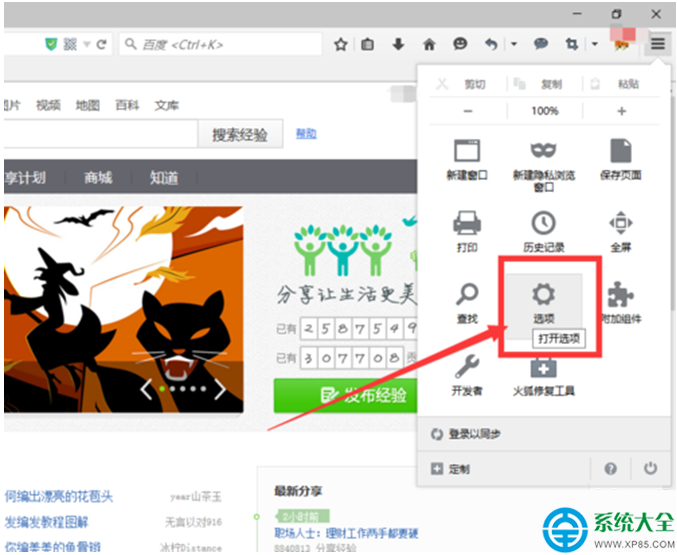Screen dimensions: 677x555
Task: Click the bookmark star icon
Action: pyautogui.click(x=341, y=44)
